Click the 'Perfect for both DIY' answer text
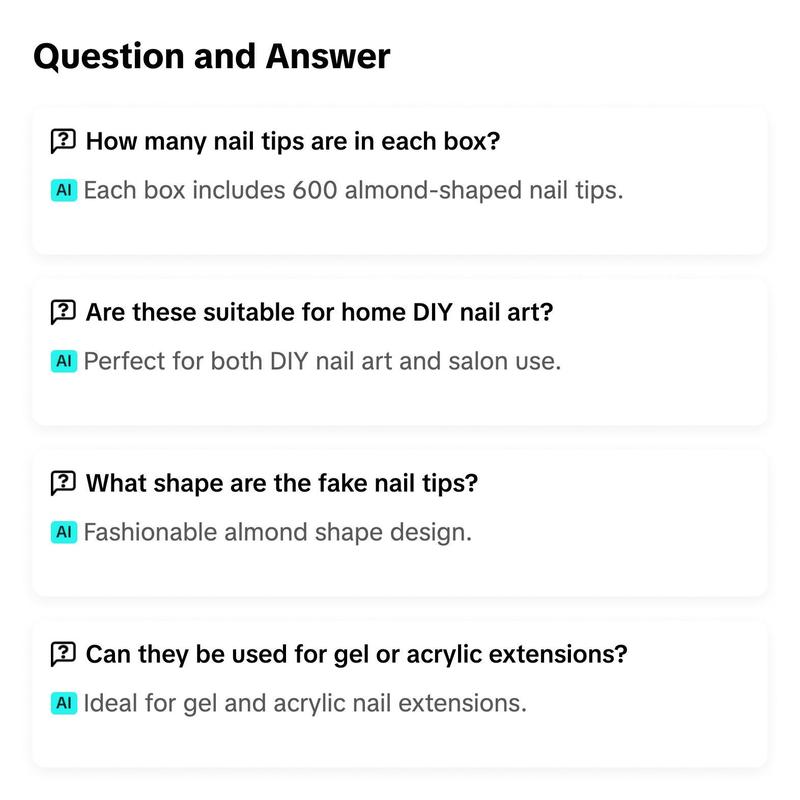This screenshot has height=800, width=800. pos(322,361)
